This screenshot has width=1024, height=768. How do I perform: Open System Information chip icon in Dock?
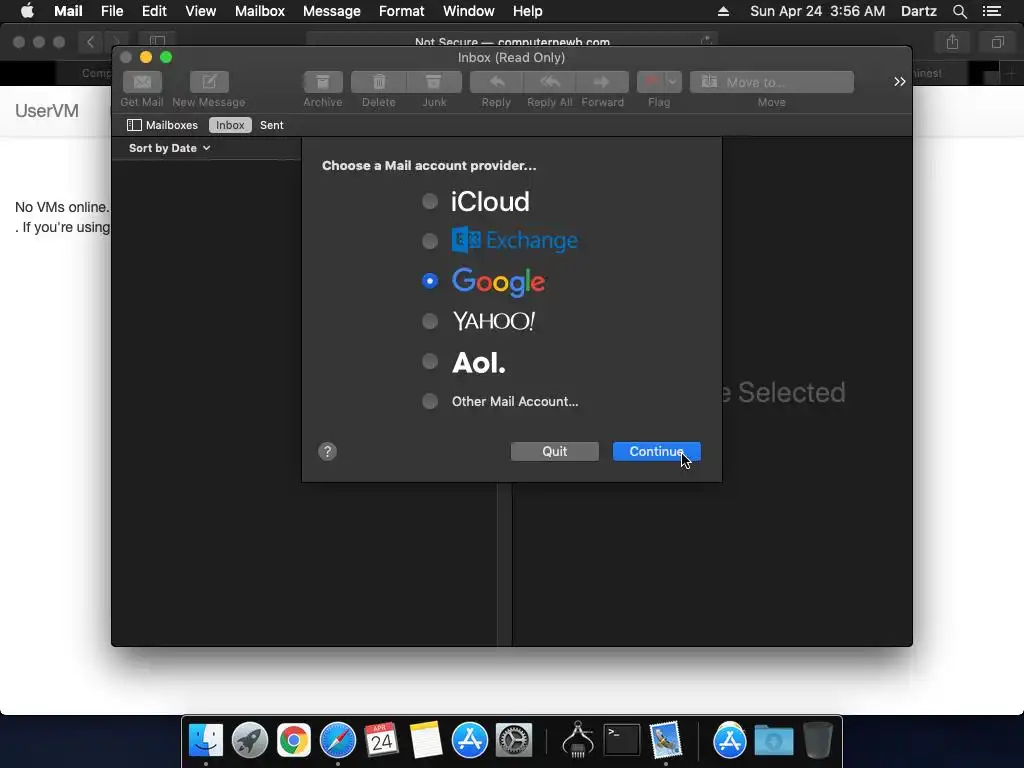tap(578, 740)
